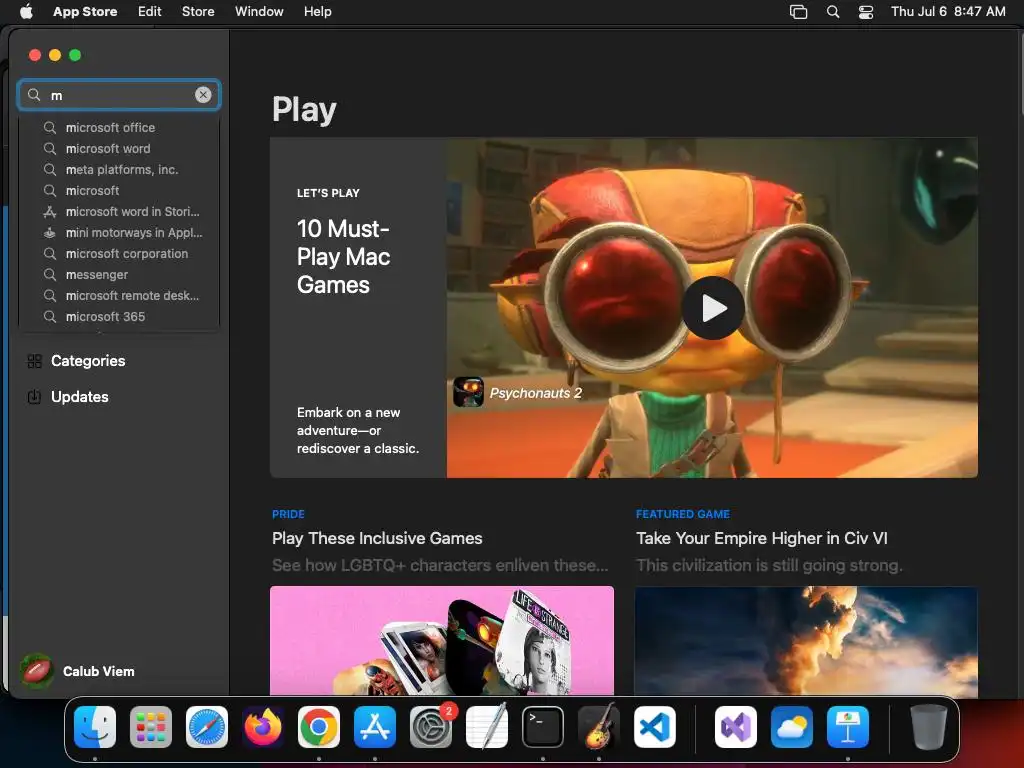Open the App Store menu
This screenshot has width=1024, height=768.
85,11
